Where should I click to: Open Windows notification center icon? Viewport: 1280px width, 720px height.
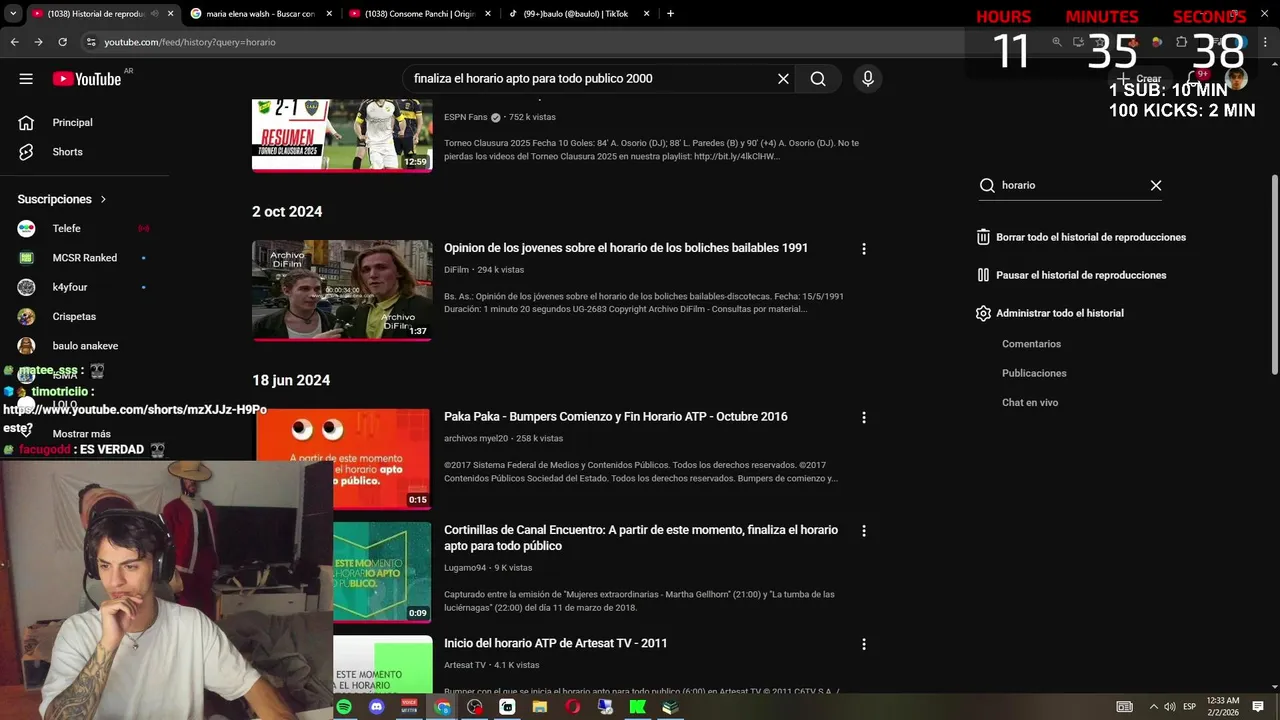(x=1258, y=707)
